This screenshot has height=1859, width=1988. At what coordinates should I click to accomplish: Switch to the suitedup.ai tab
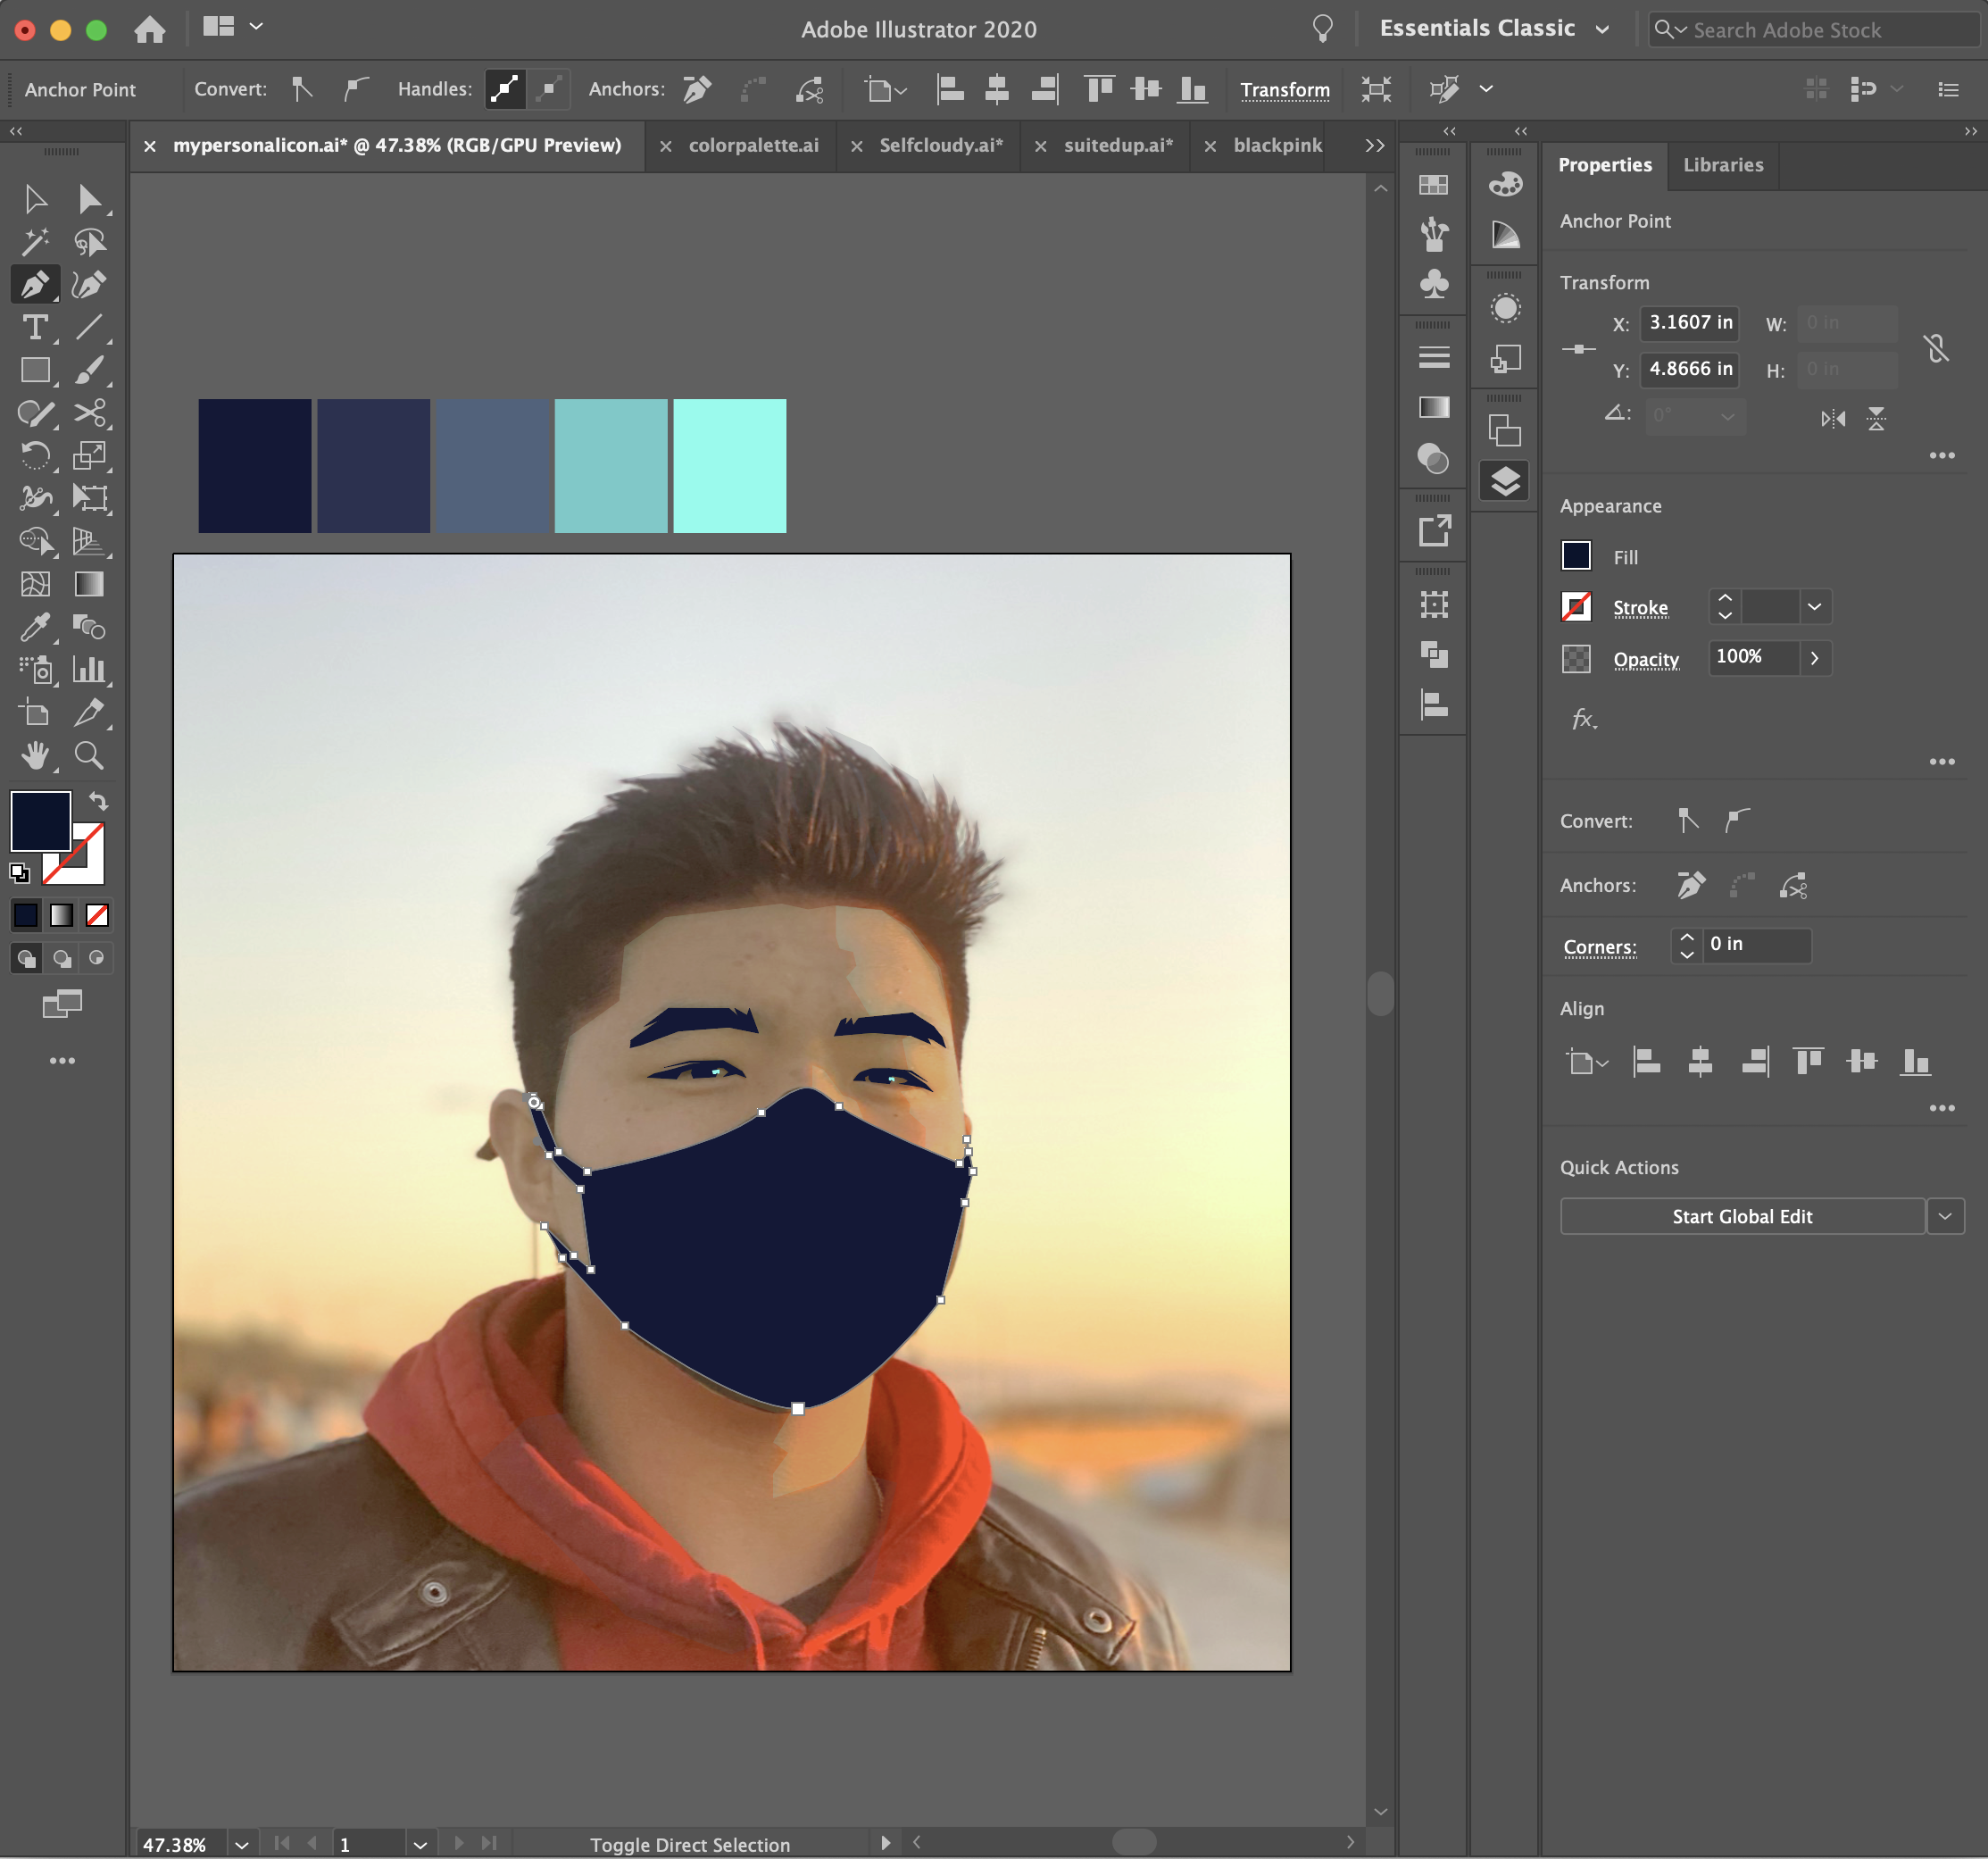tap(1118, 145)
